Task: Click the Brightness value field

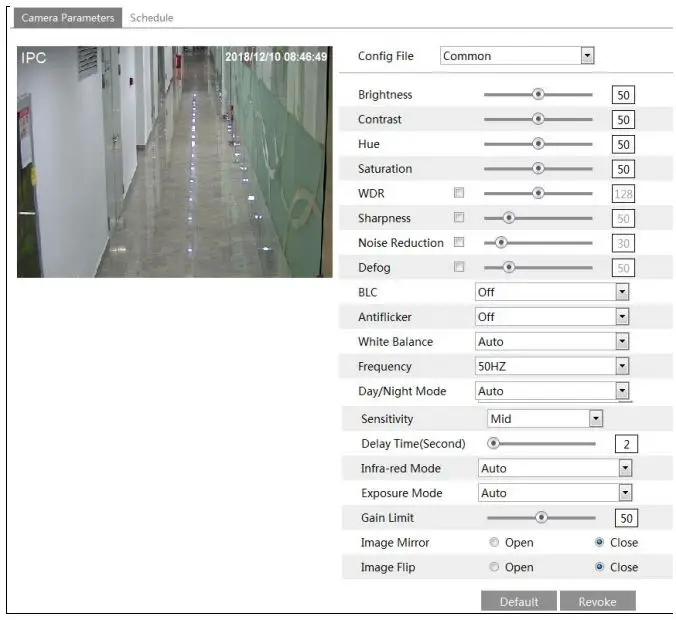Action: pyautogui.click(x=623, y=95)
